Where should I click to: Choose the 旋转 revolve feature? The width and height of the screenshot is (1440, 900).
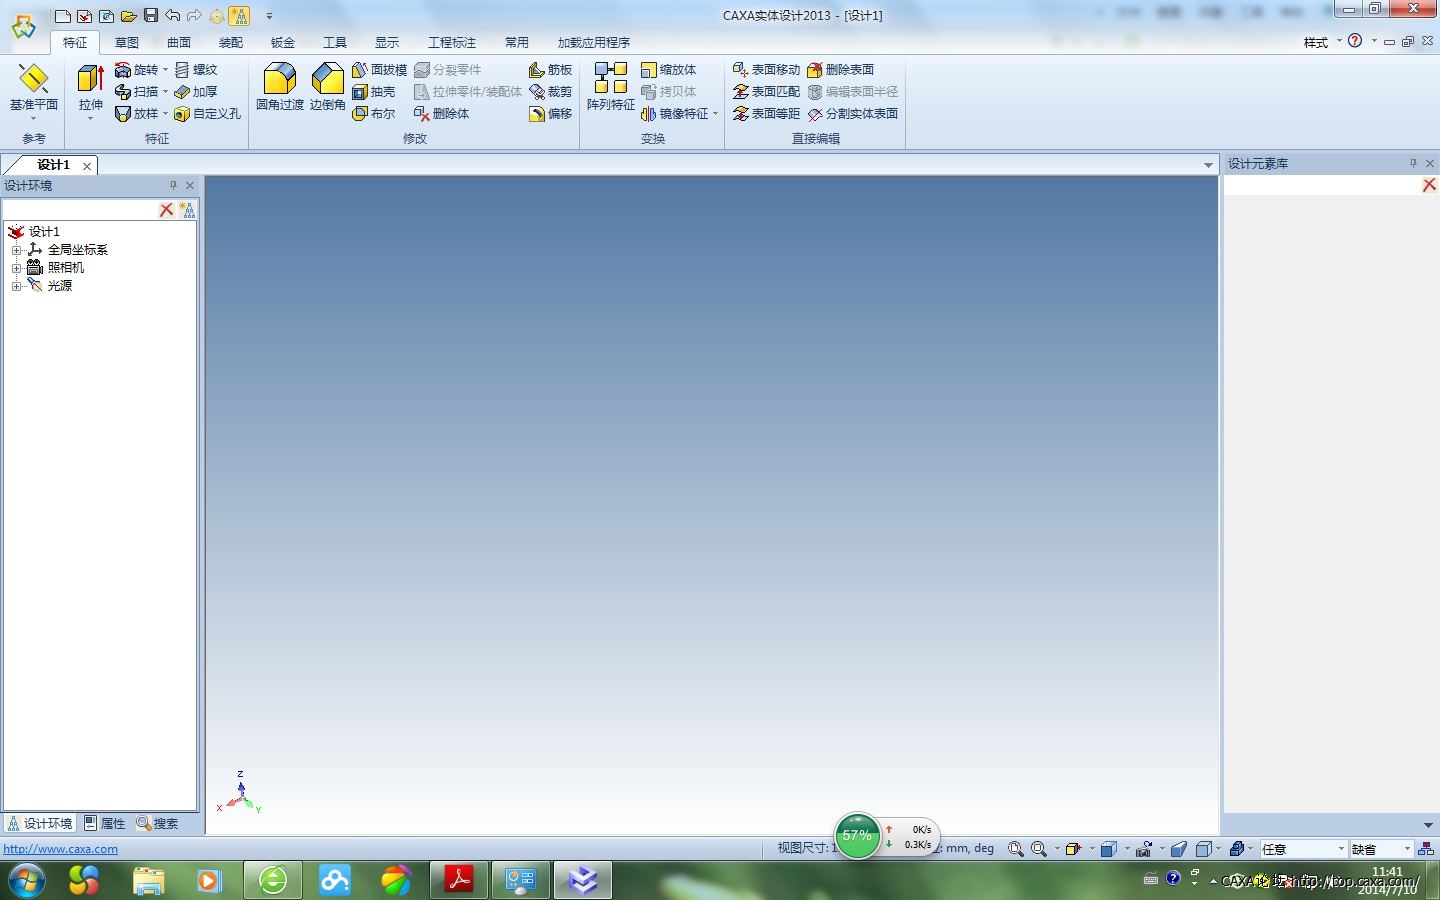coord(137,70)
